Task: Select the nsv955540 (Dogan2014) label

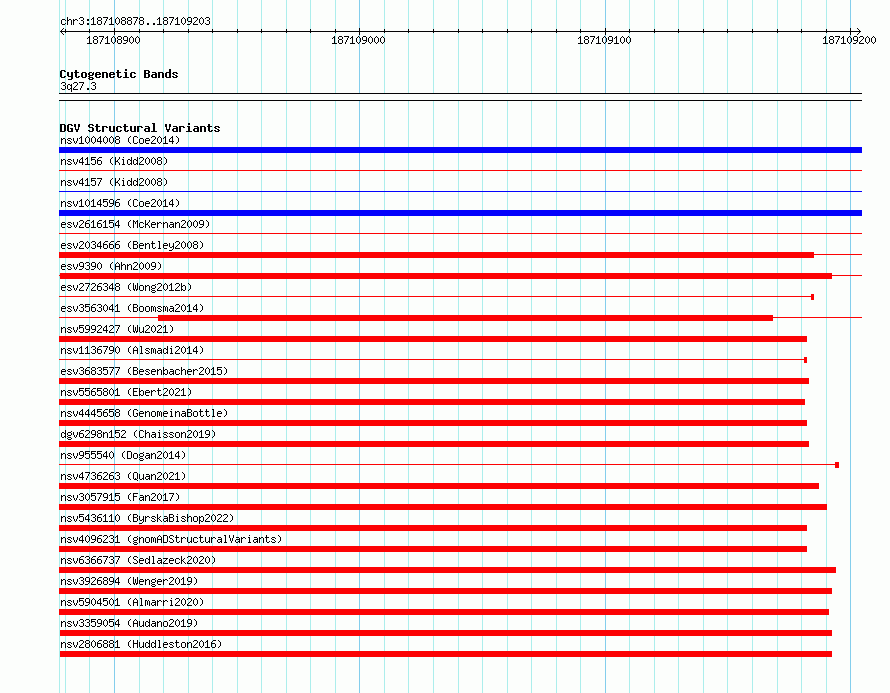Action: click(x=123, y=455)
